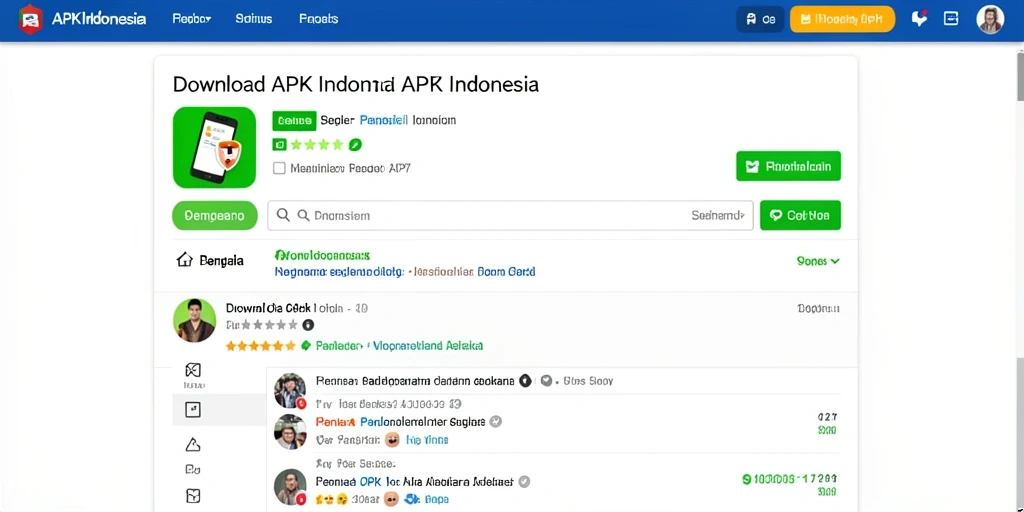Open notifications heart-chat icon in header
The image size is (1024, 512).
coord(920,19)
